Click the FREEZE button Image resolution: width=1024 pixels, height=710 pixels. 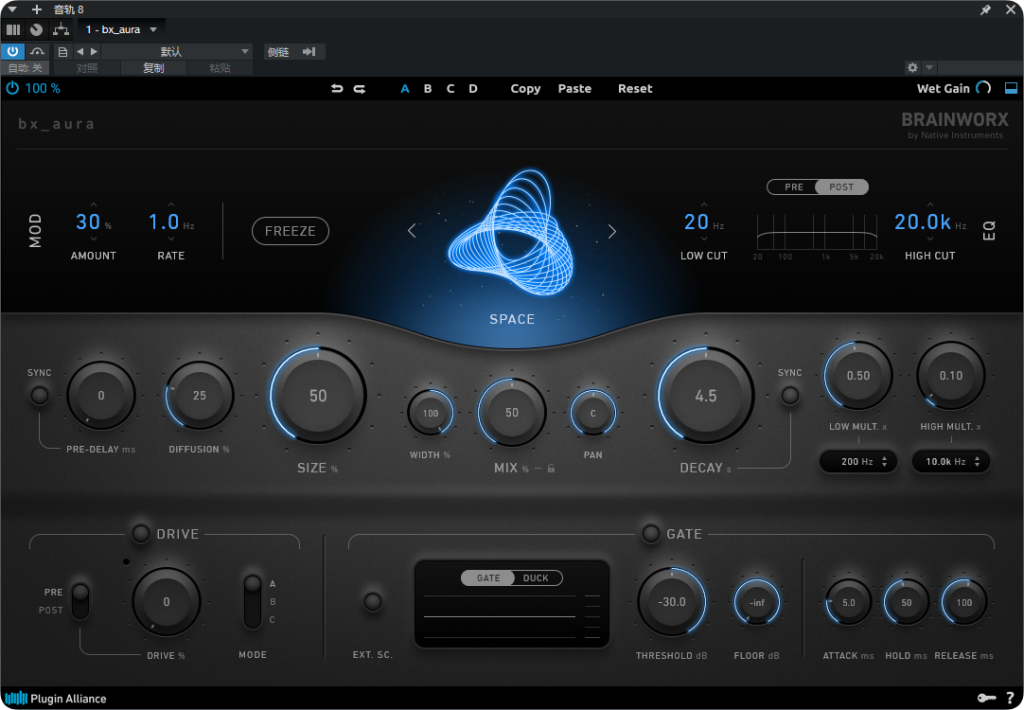point(291,231)
